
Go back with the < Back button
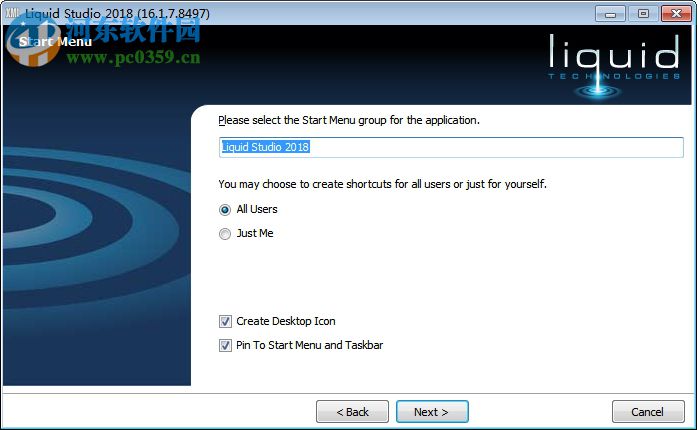pos(353,412)
